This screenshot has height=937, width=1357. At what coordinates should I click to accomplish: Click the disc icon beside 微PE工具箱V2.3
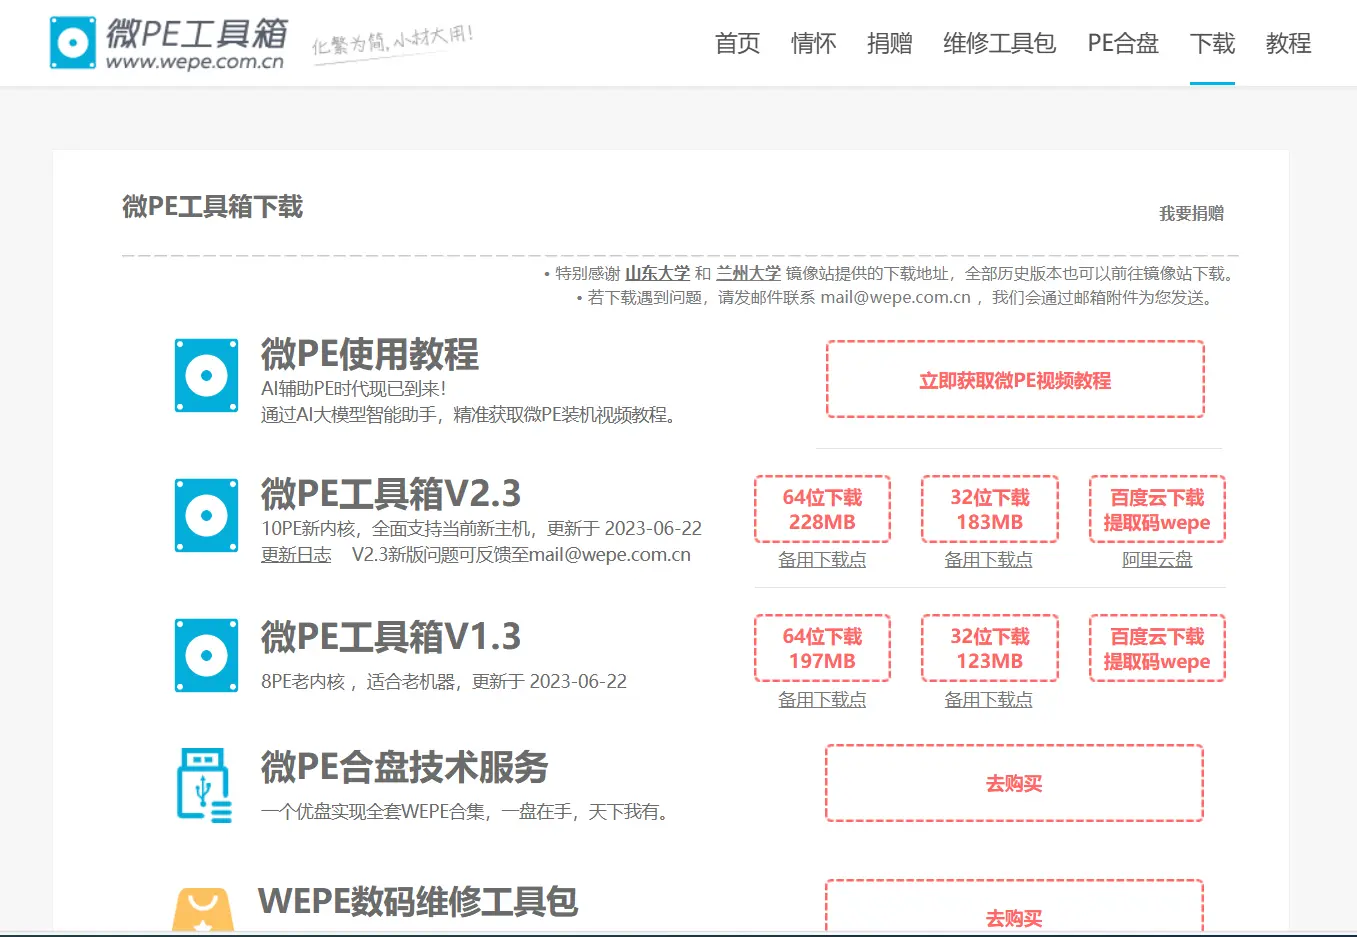coord(207,516)
